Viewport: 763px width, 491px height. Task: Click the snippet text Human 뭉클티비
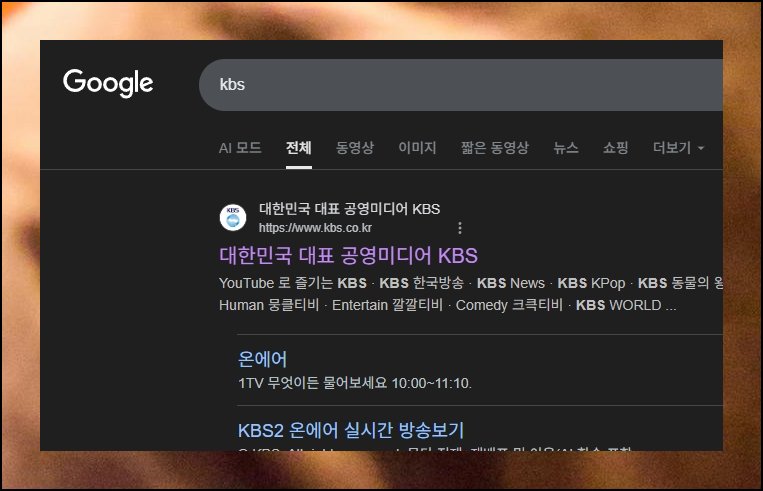269,305
